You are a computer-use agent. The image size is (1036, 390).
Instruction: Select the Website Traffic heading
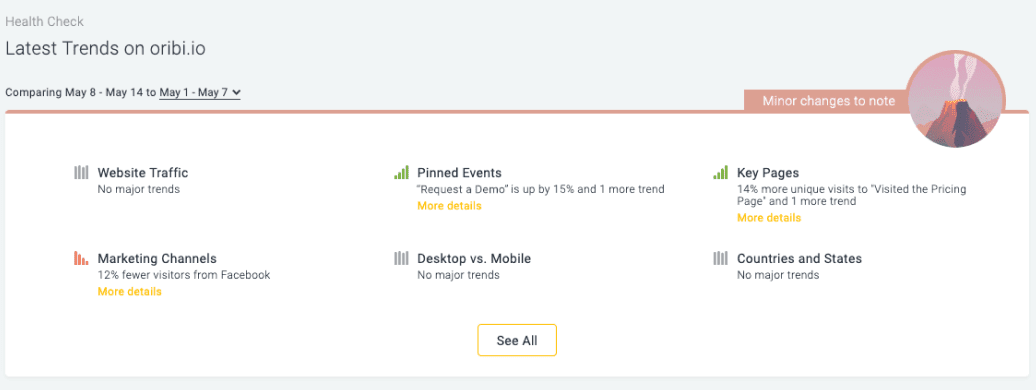tap(143, 173)
